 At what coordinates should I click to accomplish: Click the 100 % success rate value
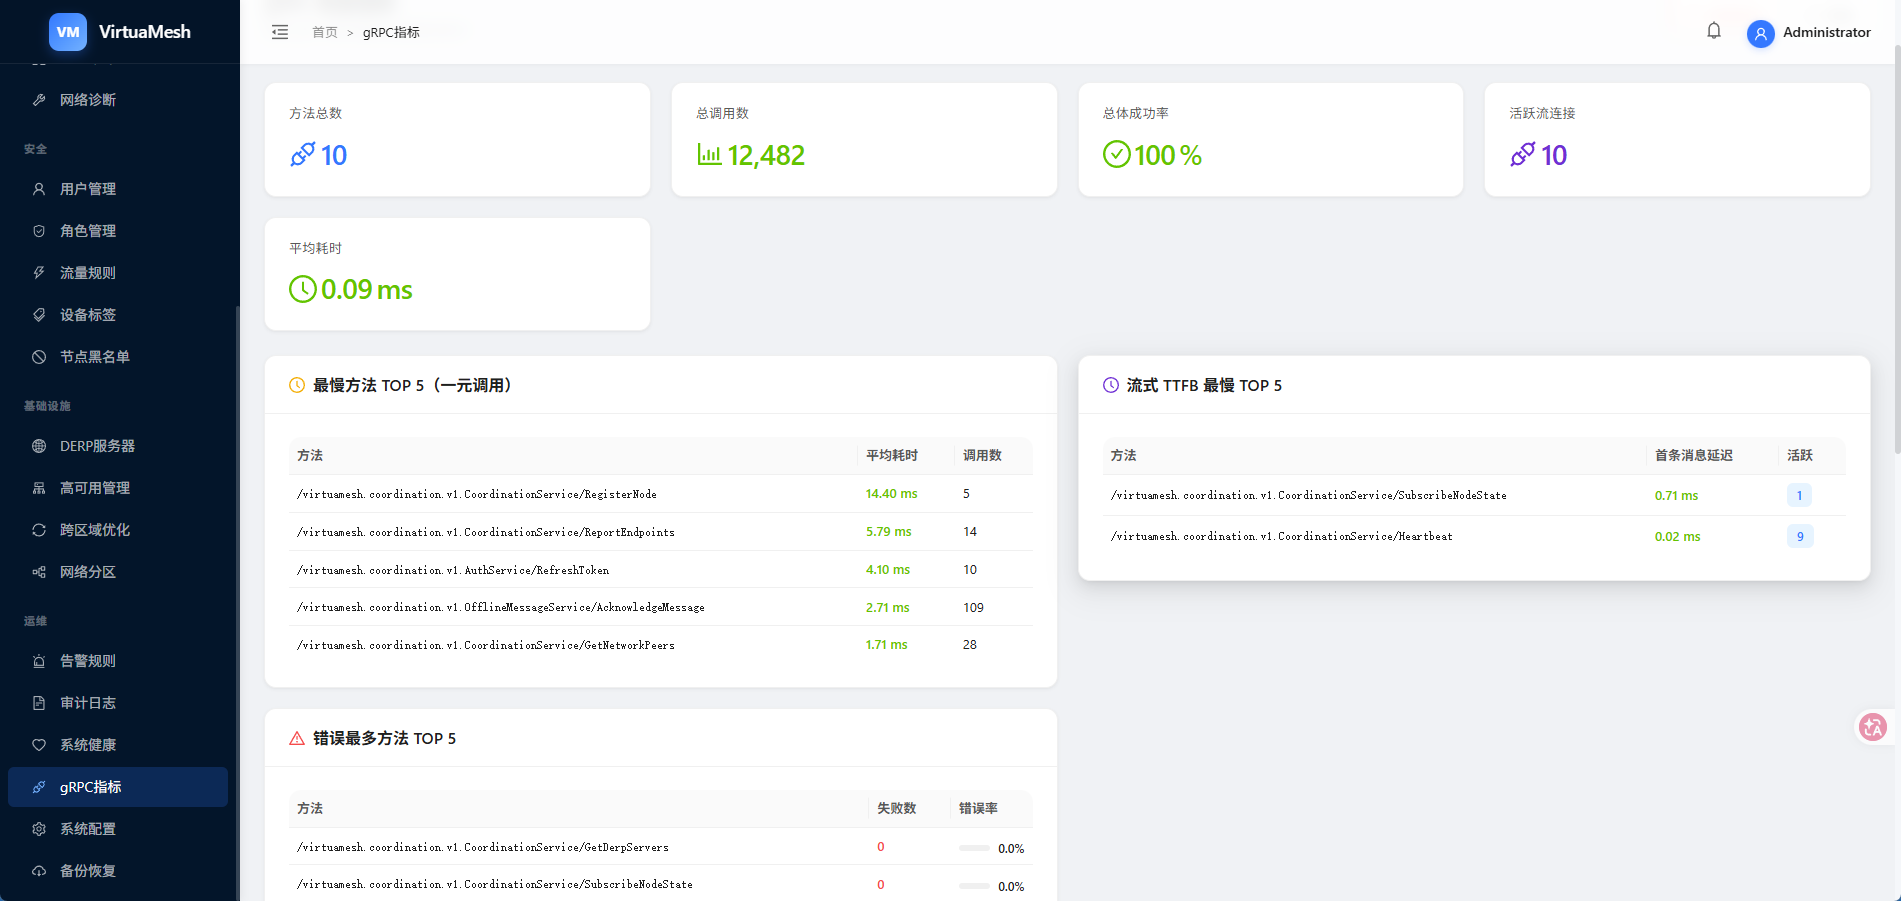[x=1168, y=155]
